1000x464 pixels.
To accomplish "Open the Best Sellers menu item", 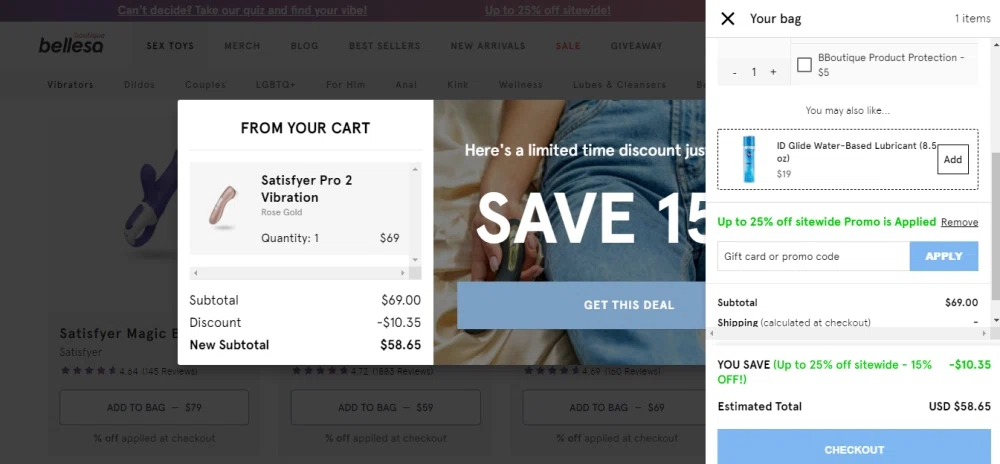I will point(384,46).
